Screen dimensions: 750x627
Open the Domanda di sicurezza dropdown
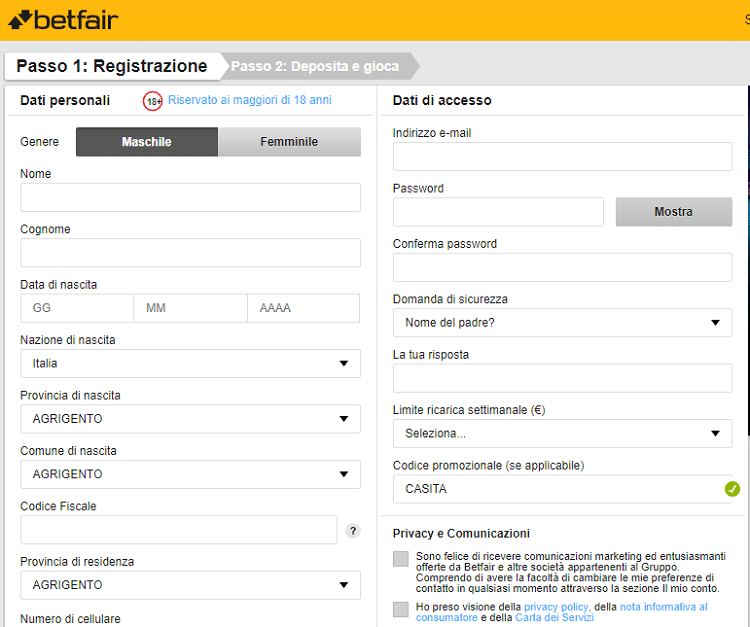pyautogui.click(x=562, y=323)
